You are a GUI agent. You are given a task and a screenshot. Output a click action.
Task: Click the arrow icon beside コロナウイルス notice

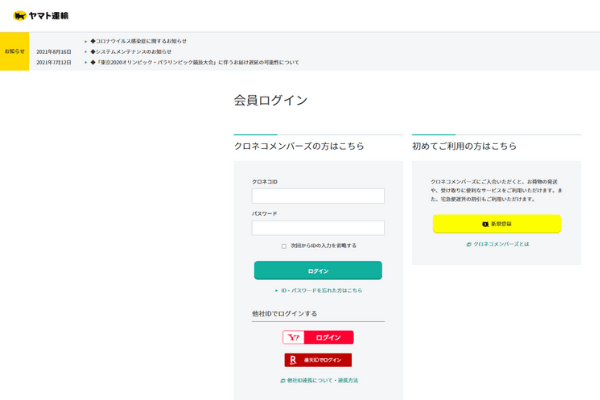86,41
